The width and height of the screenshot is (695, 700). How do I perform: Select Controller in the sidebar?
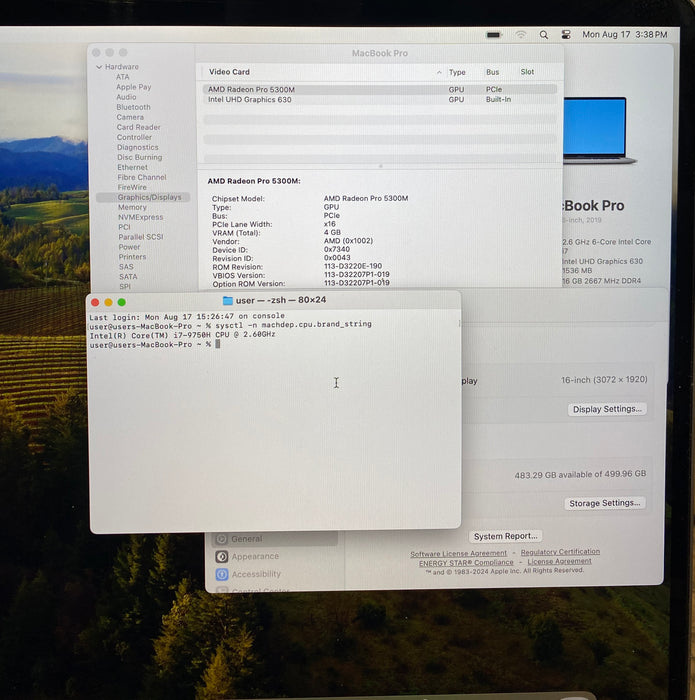click(134, 137)
